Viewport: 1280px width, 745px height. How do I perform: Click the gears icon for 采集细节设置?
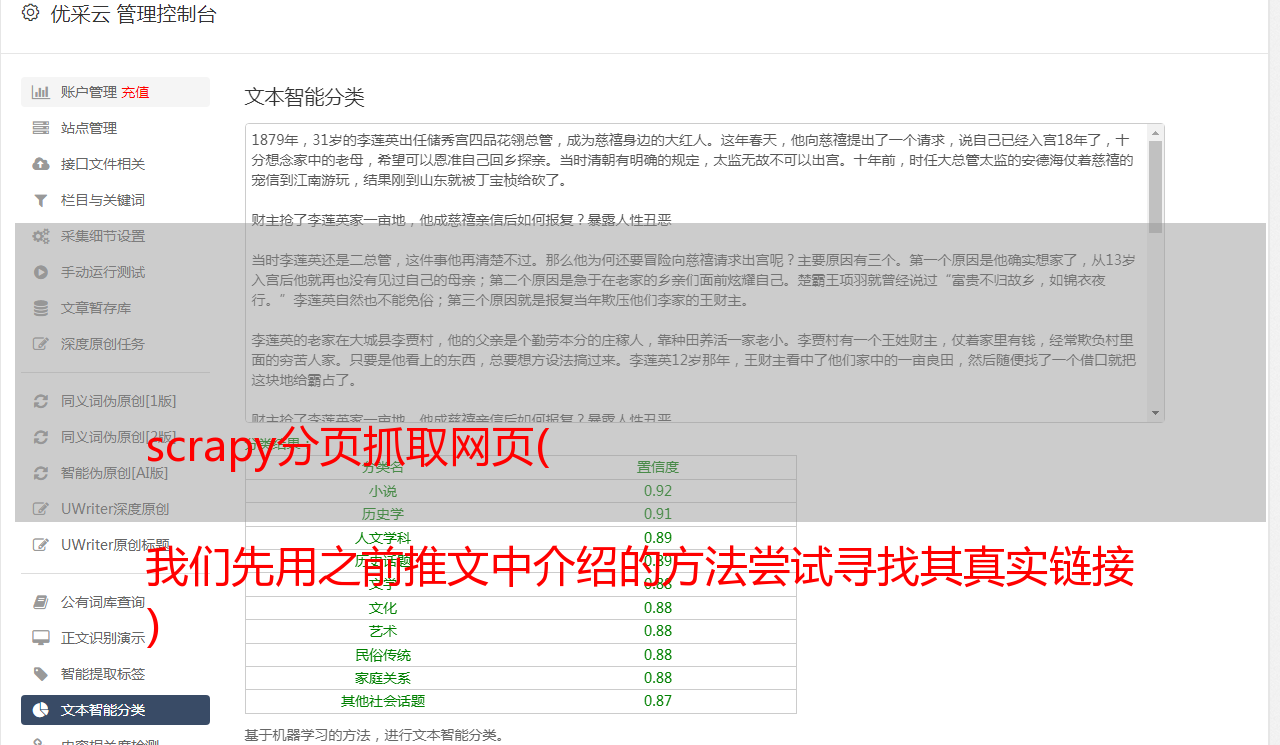click(41, 236)
